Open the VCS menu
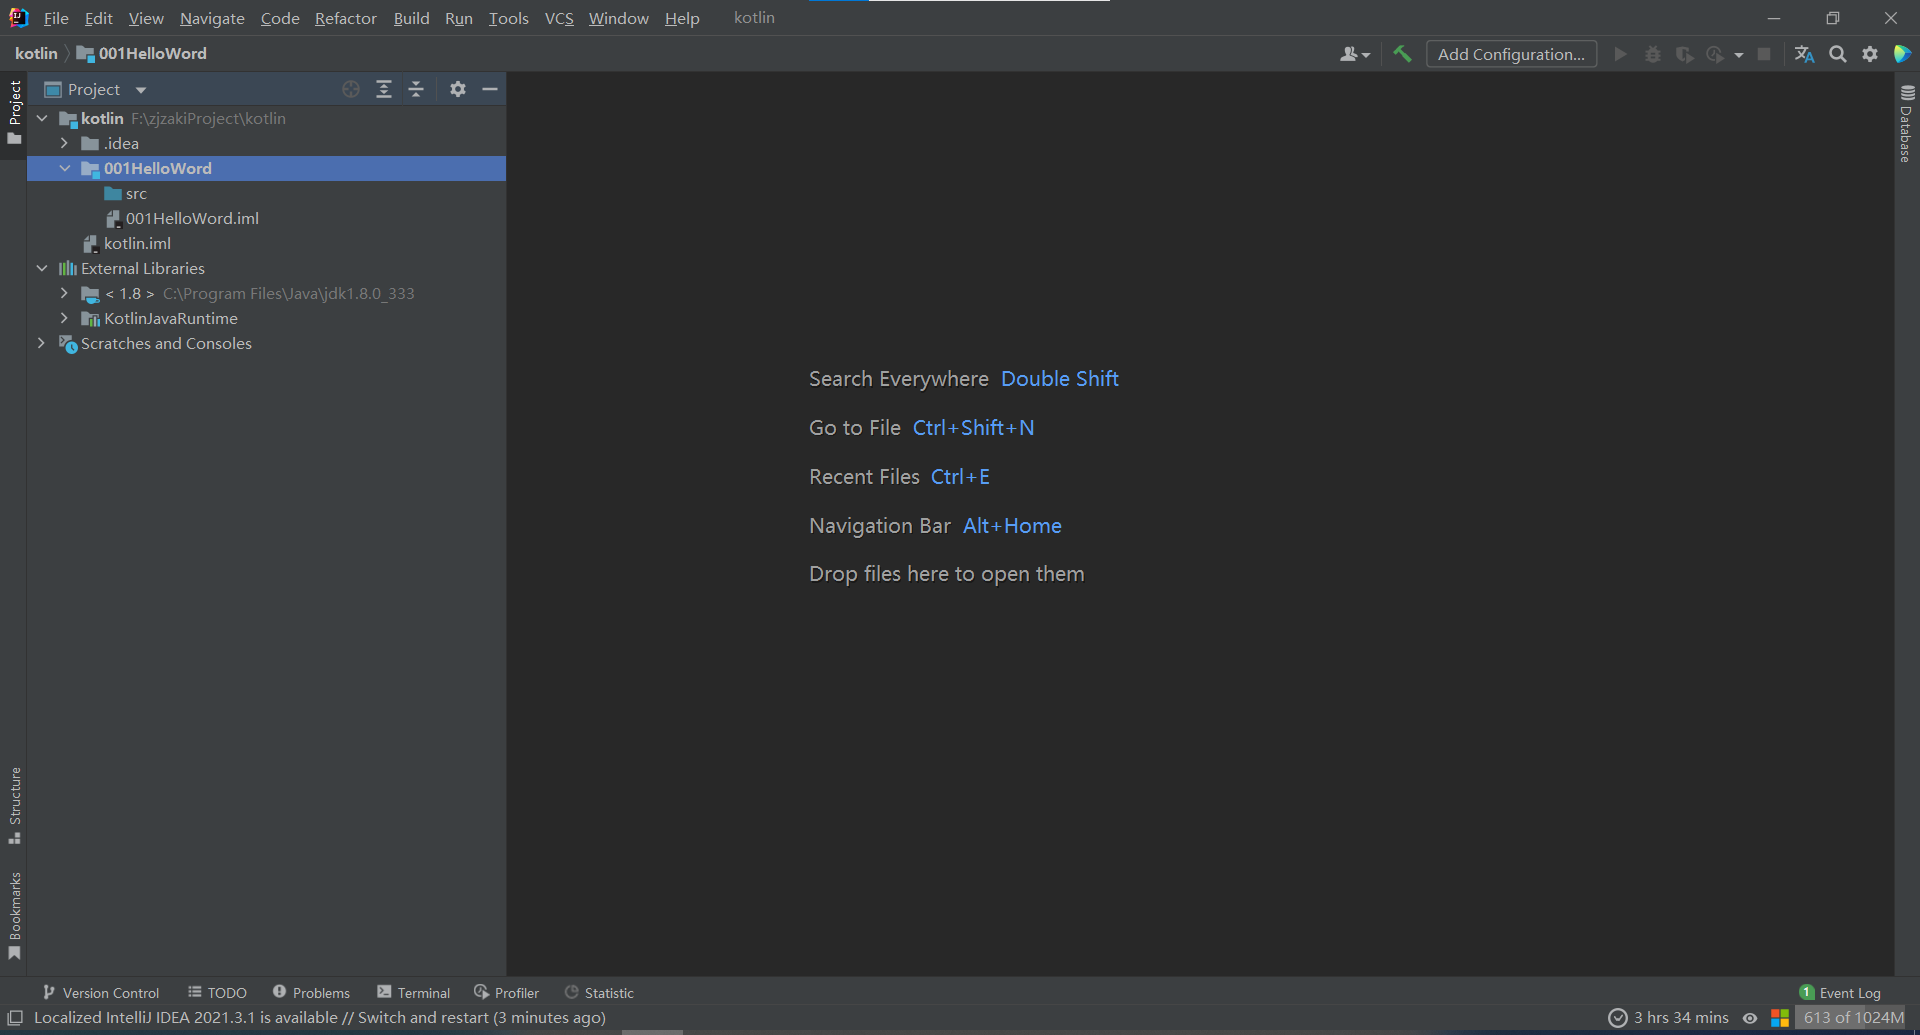The height and width of the screenshot is (1035, 1920). point(559,18)
